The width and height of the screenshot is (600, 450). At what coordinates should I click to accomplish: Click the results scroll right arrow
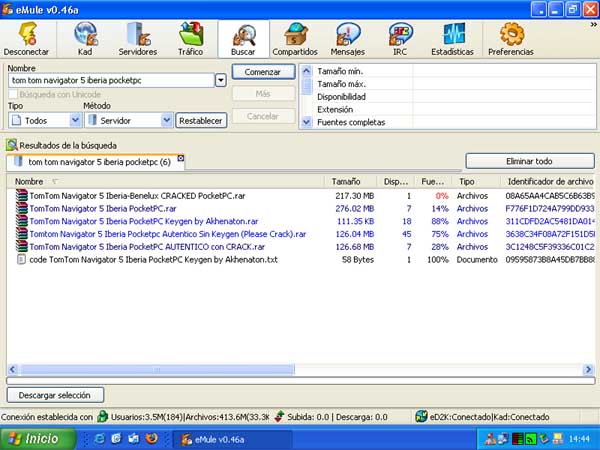588,369
